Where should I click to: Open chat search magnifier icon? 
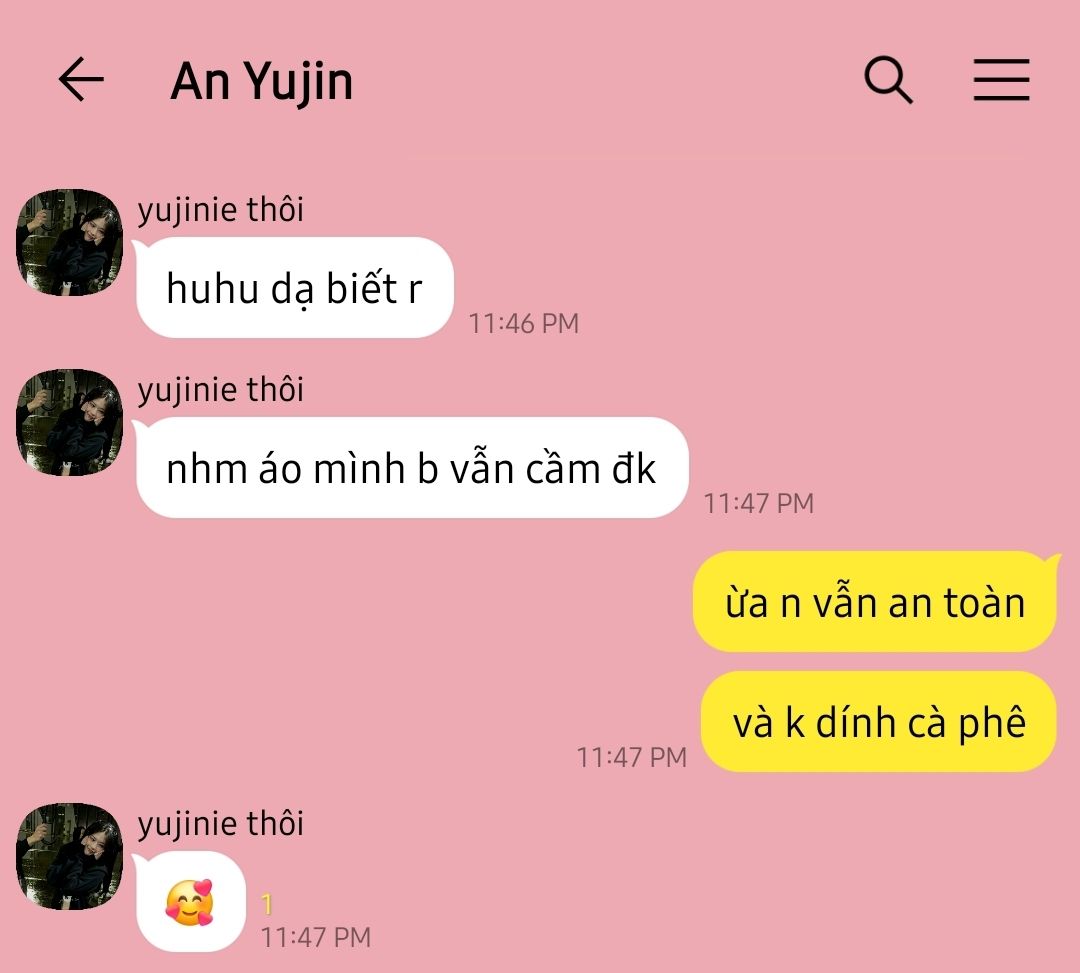click(x=889, y=80)
